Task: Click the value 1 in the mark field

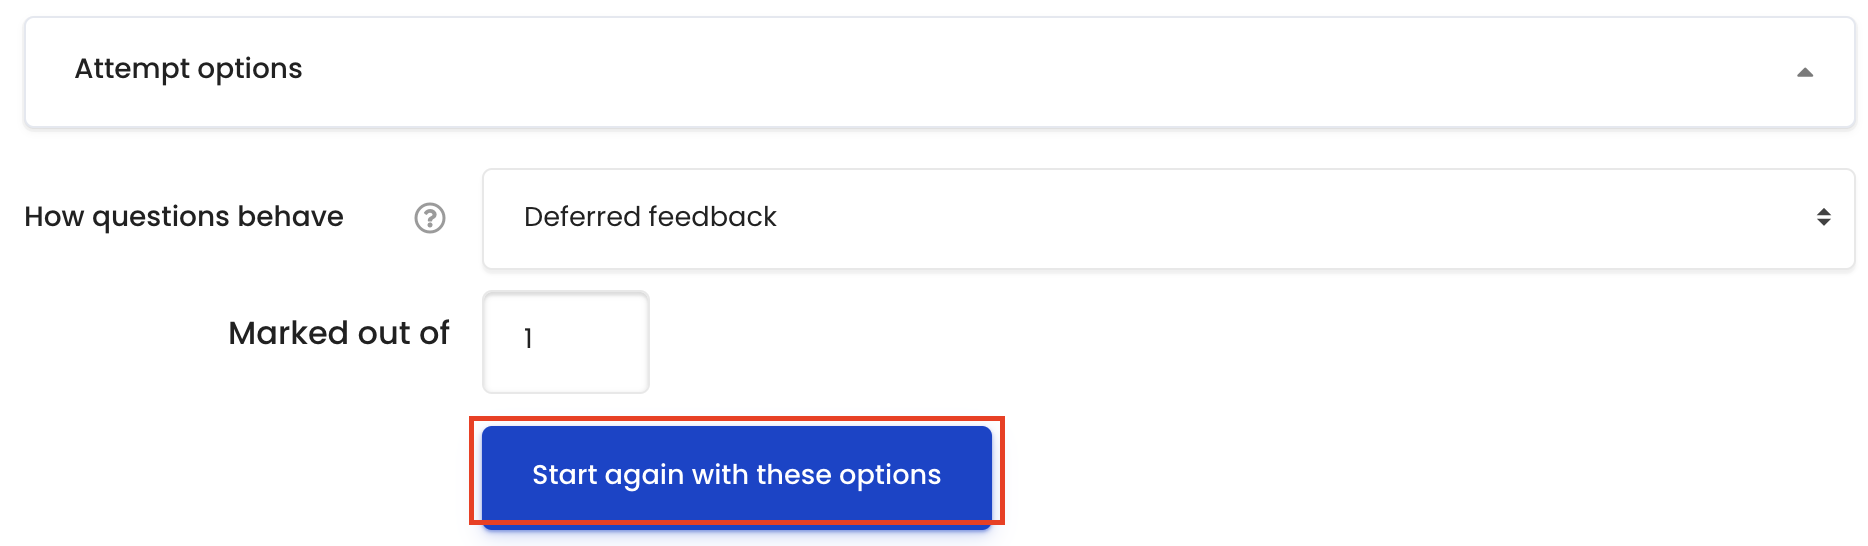Action: tap(528, 339)
